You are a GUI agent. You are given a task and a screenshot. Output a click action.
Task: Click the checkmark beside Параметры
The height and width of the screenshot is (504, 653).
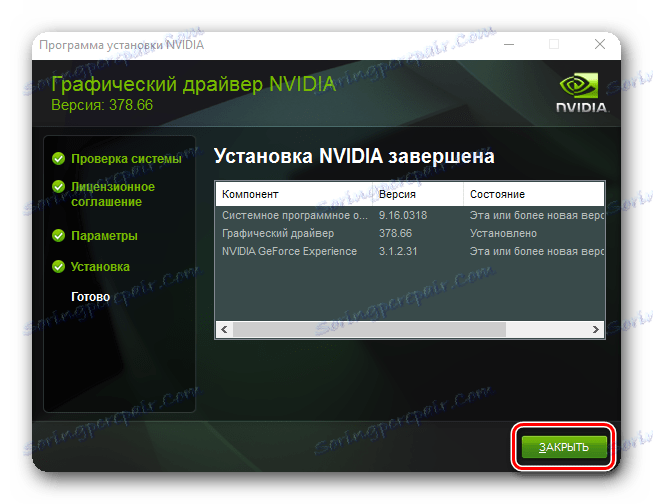coord(59,236)
